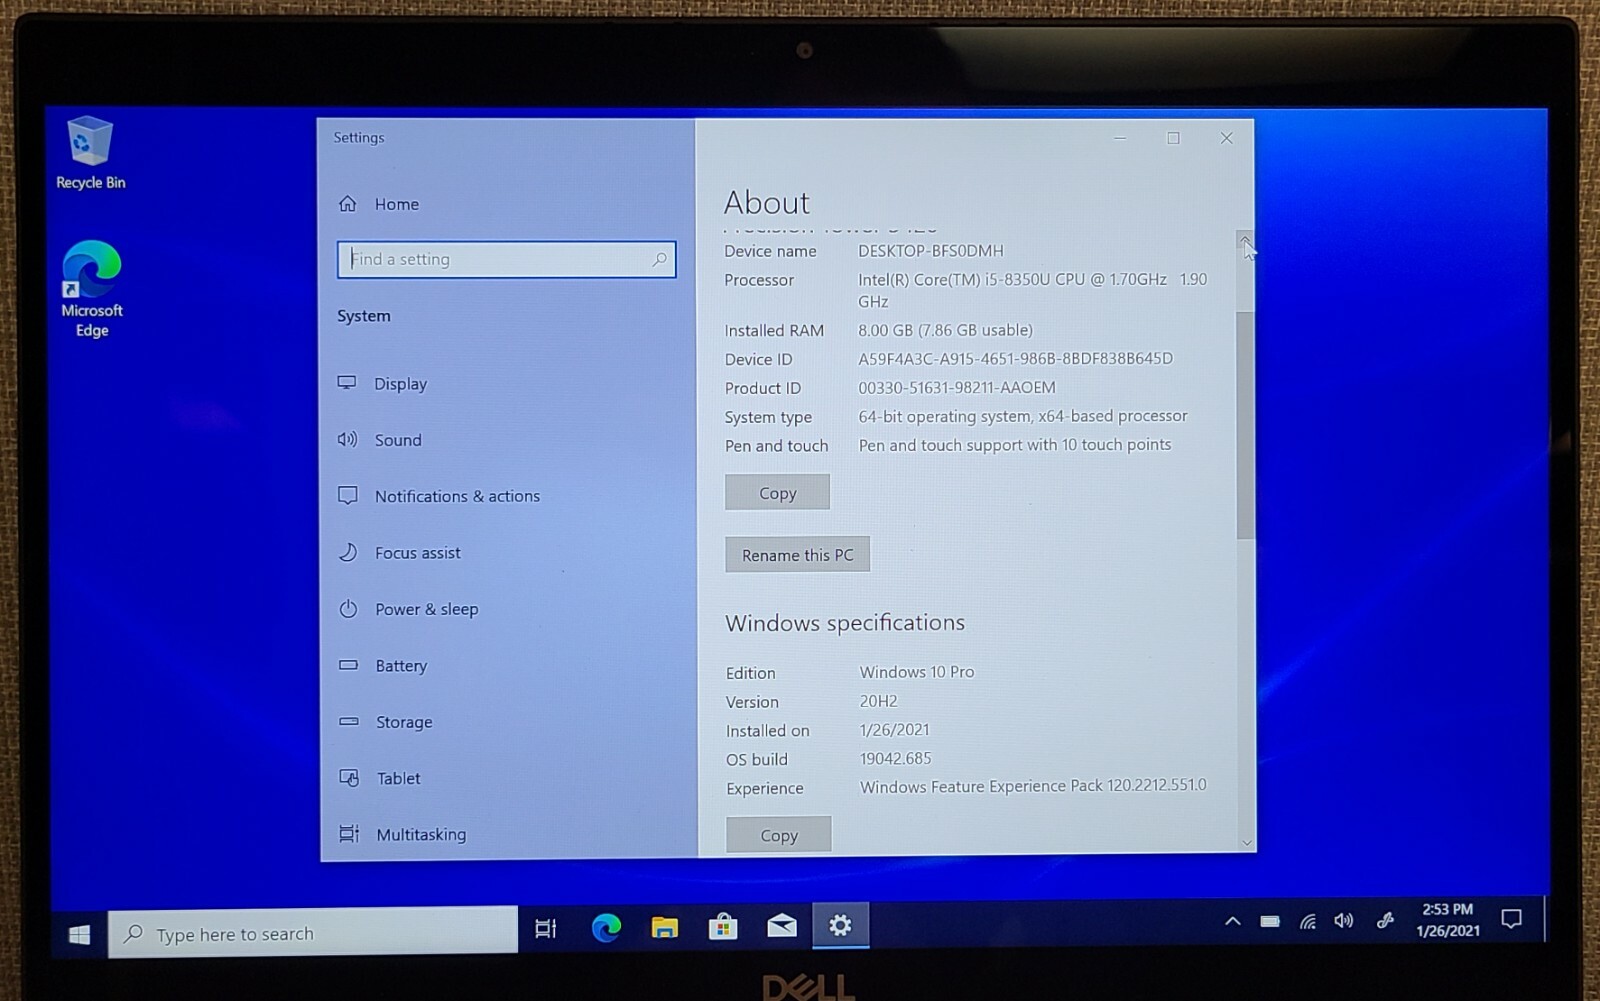Image resolution: width=1600 pixels, height=1001 pixels.
Task: Select Battery in the System list
Action: 384,666
